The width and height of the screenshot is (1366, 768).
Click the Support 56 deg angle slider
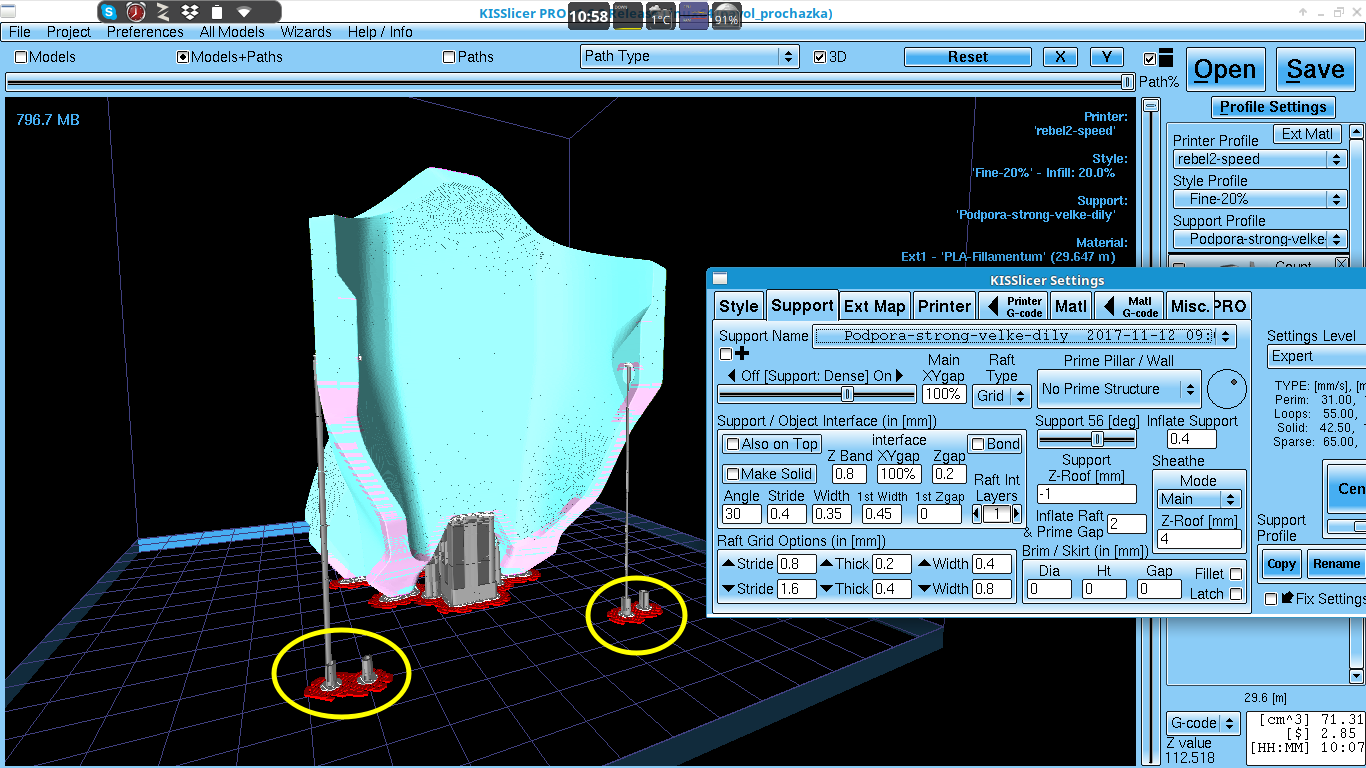(x=1087, y=439)
